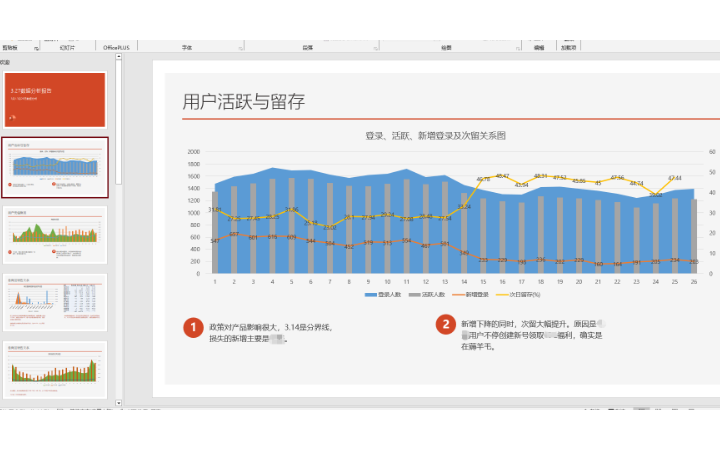Viewport: 720px width, 450px height.
Task: Select the fifth slide thumbnail with green-orange bars
Action: (x=55, y=370)
